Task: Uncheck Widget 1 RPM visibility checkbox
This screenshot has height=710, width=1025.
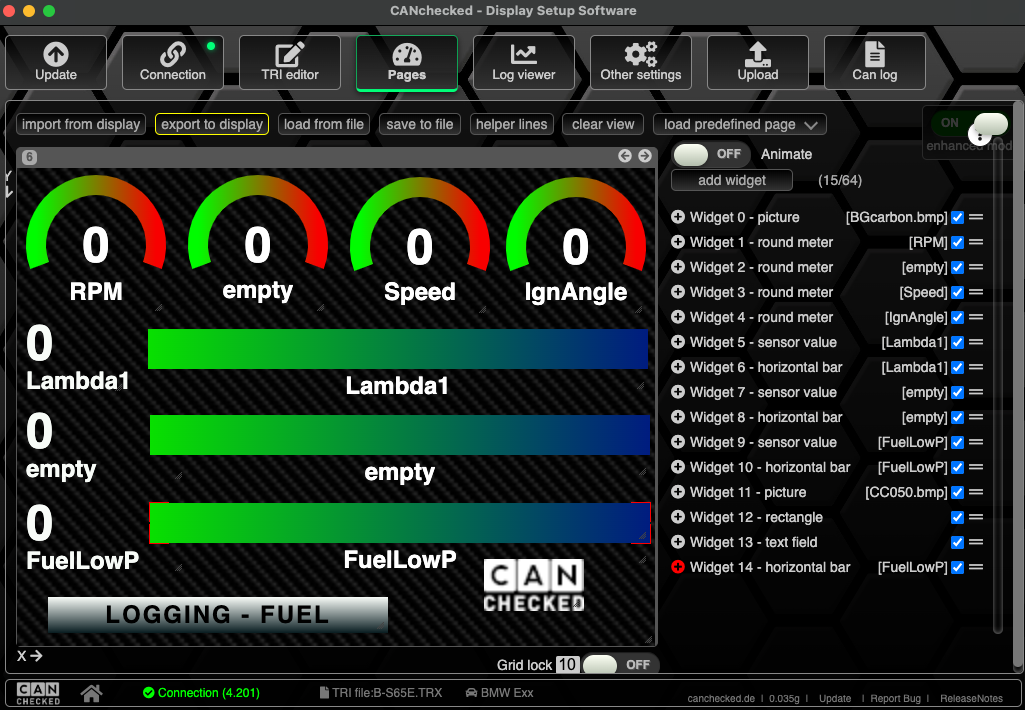Action: tap(958, 242)
